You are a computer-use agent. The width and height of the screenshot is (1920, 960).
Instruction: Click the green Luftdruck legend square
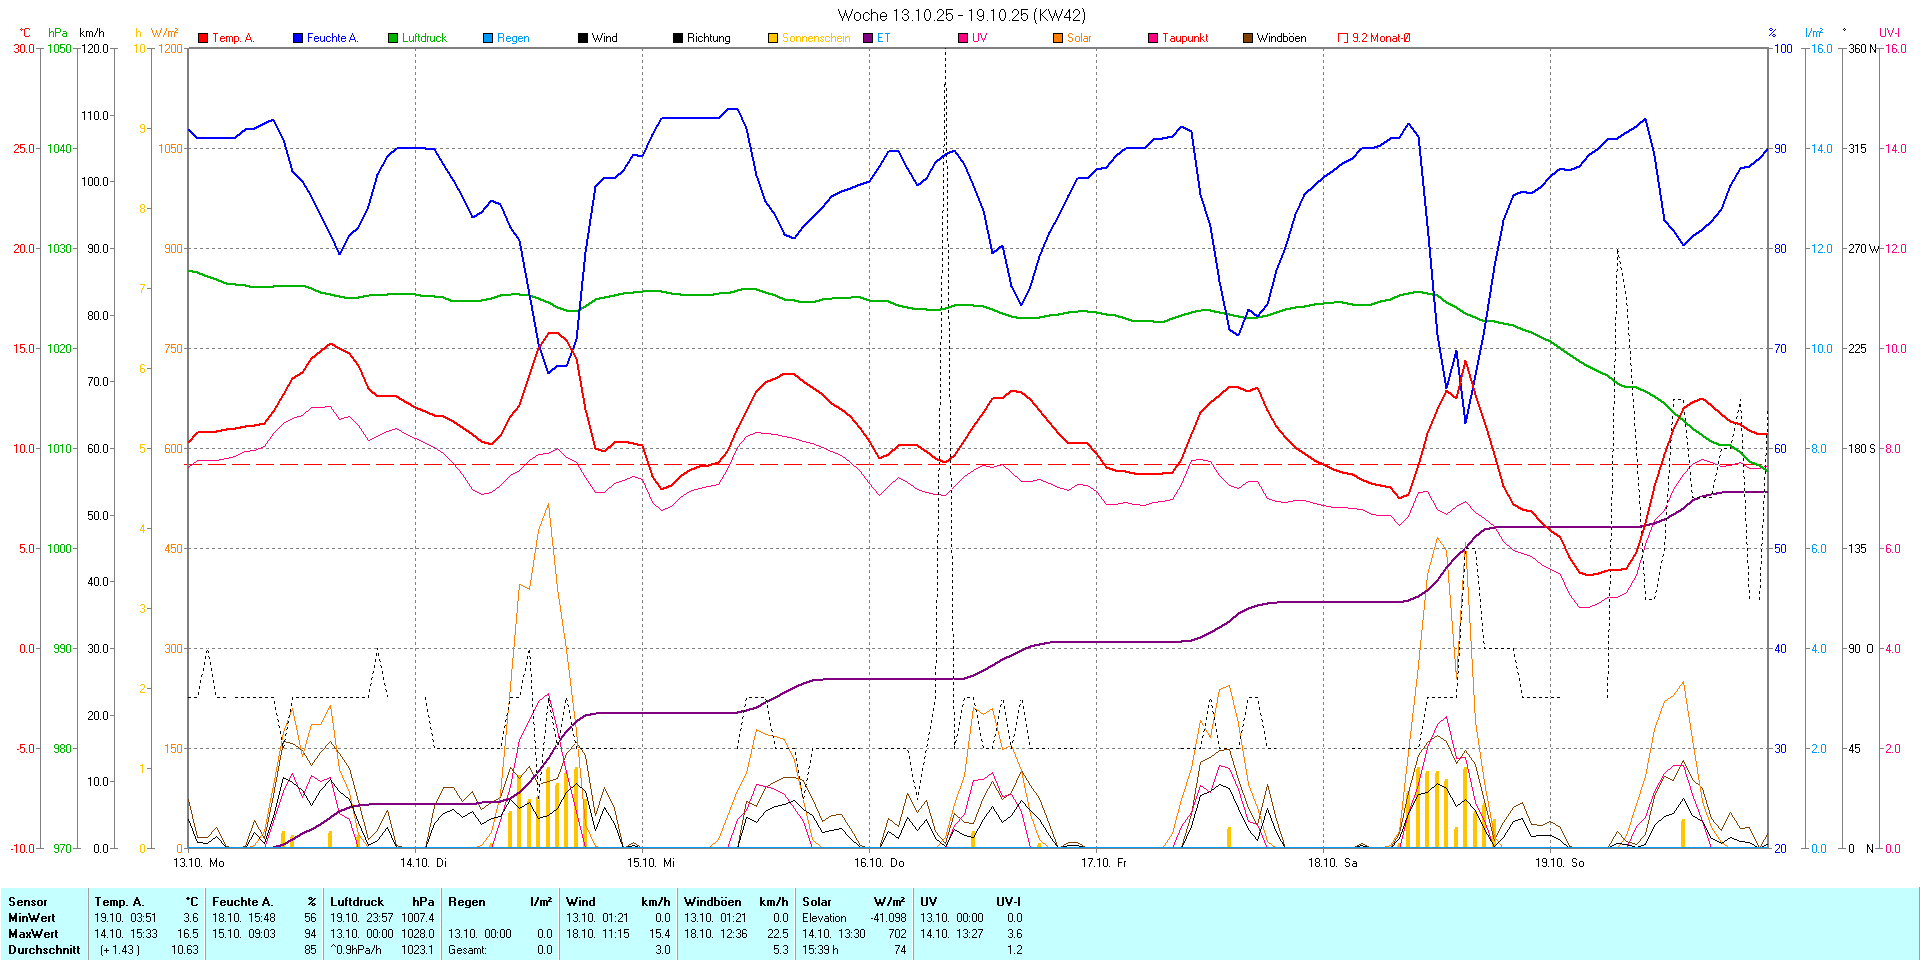coord(393,38)
